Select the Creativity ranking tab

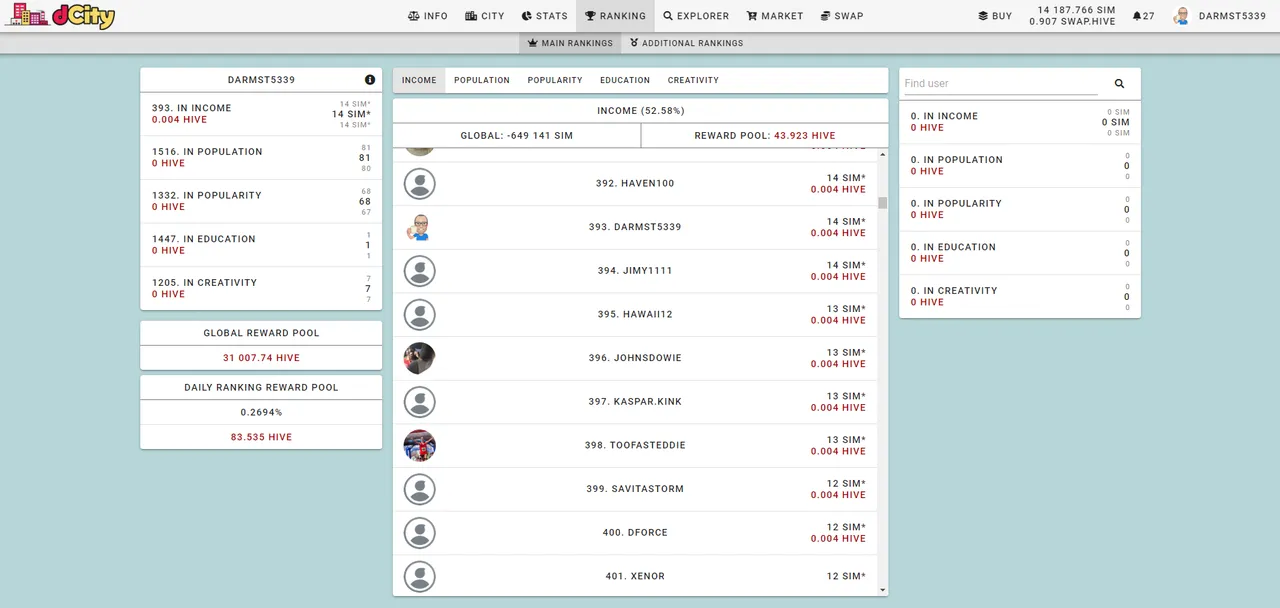[x=693, y=80]
